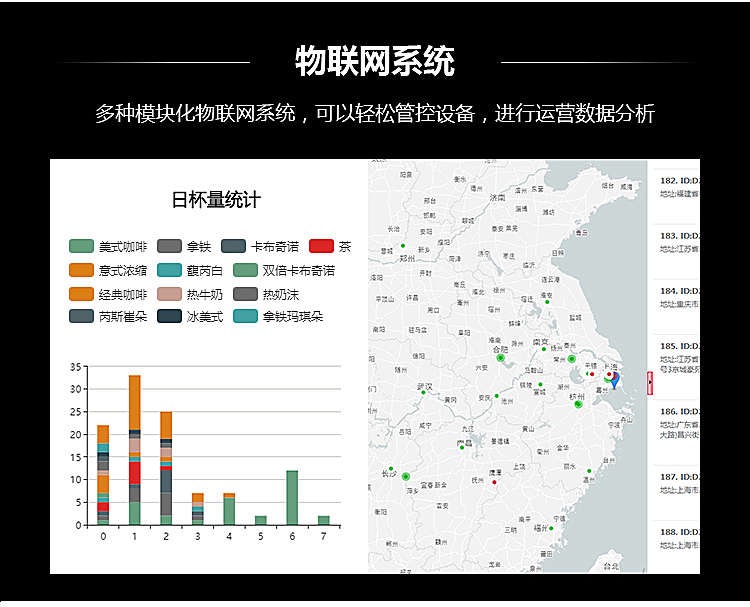Click the stacked bar at hour 3

[x=198, y=509]
